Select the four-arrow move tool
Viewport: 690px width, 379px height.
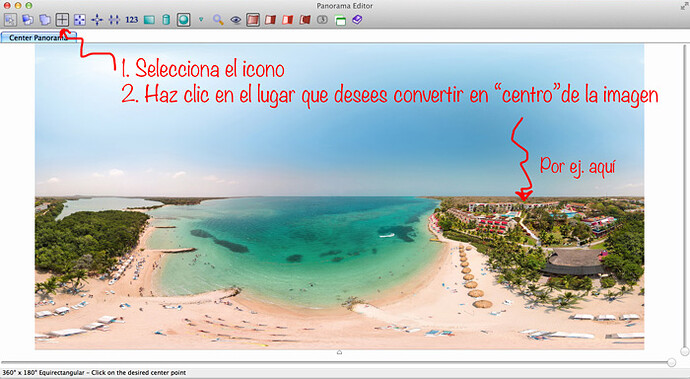point(97,20)
